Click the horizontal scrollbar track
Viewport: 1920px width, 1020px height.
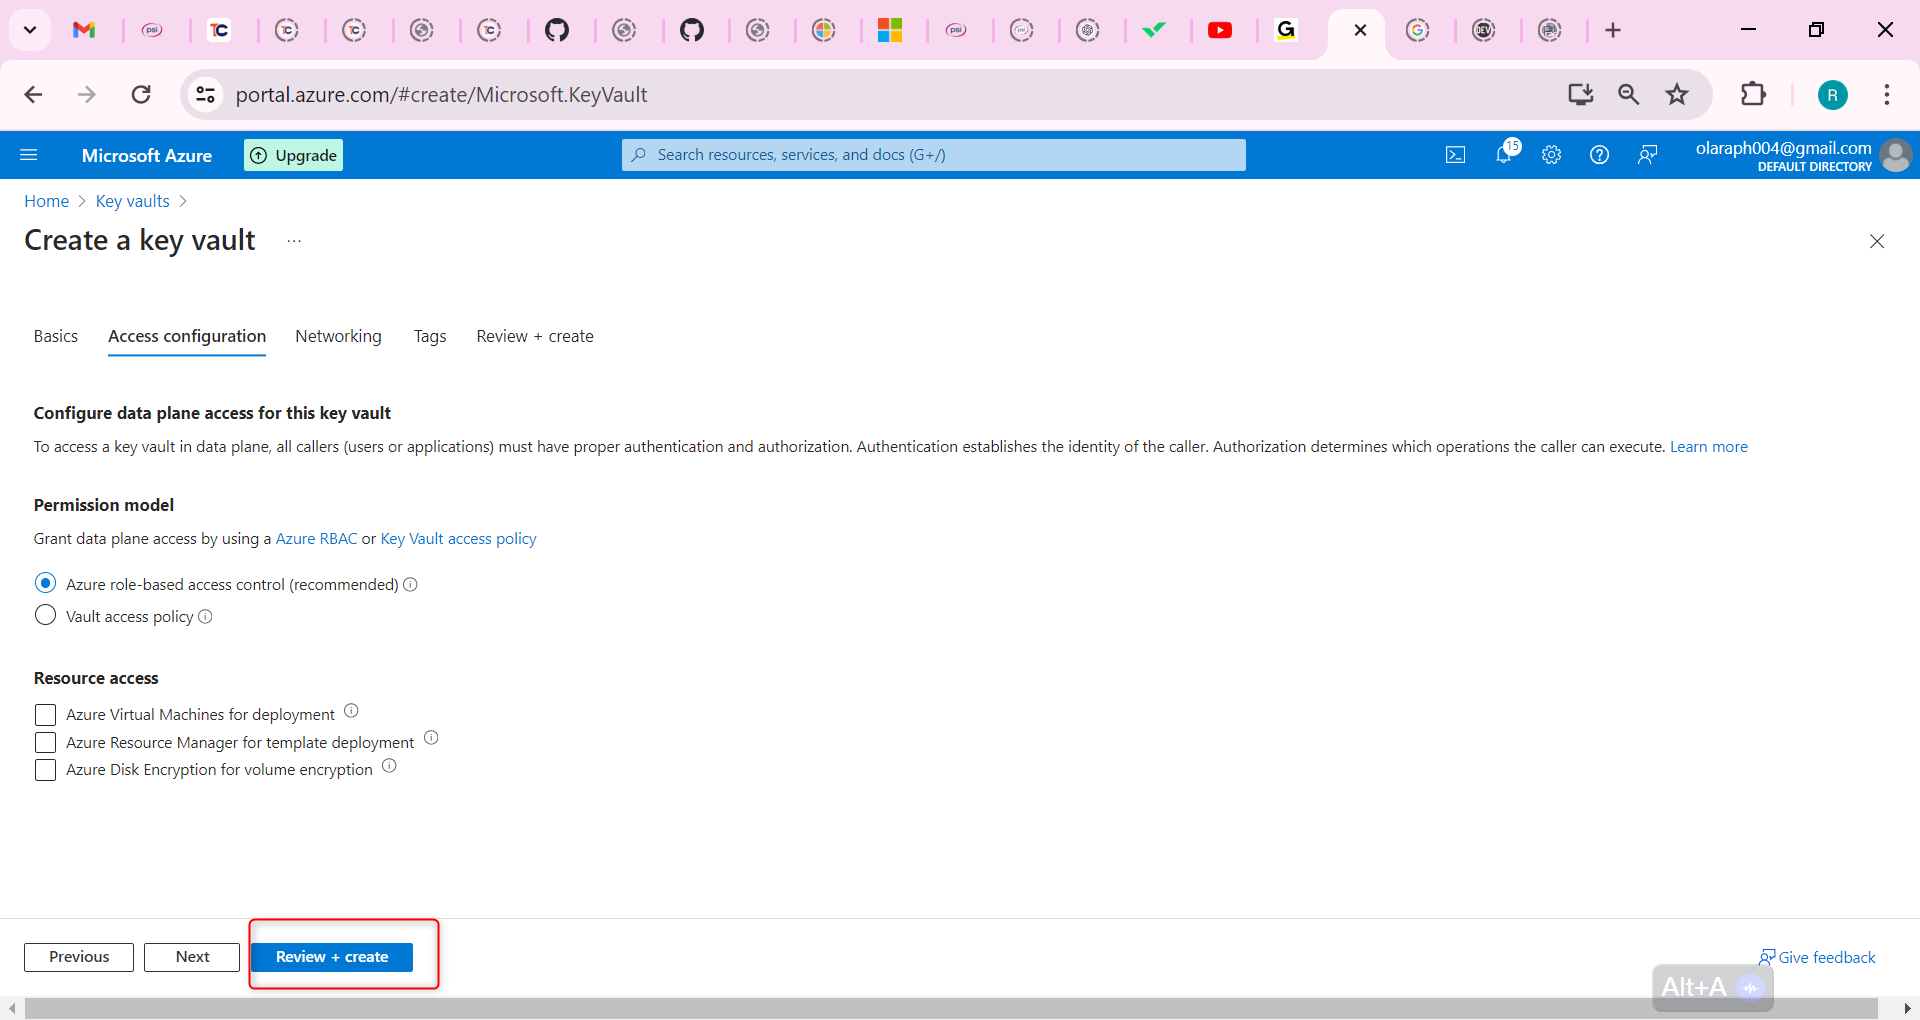pos(950,1008)
